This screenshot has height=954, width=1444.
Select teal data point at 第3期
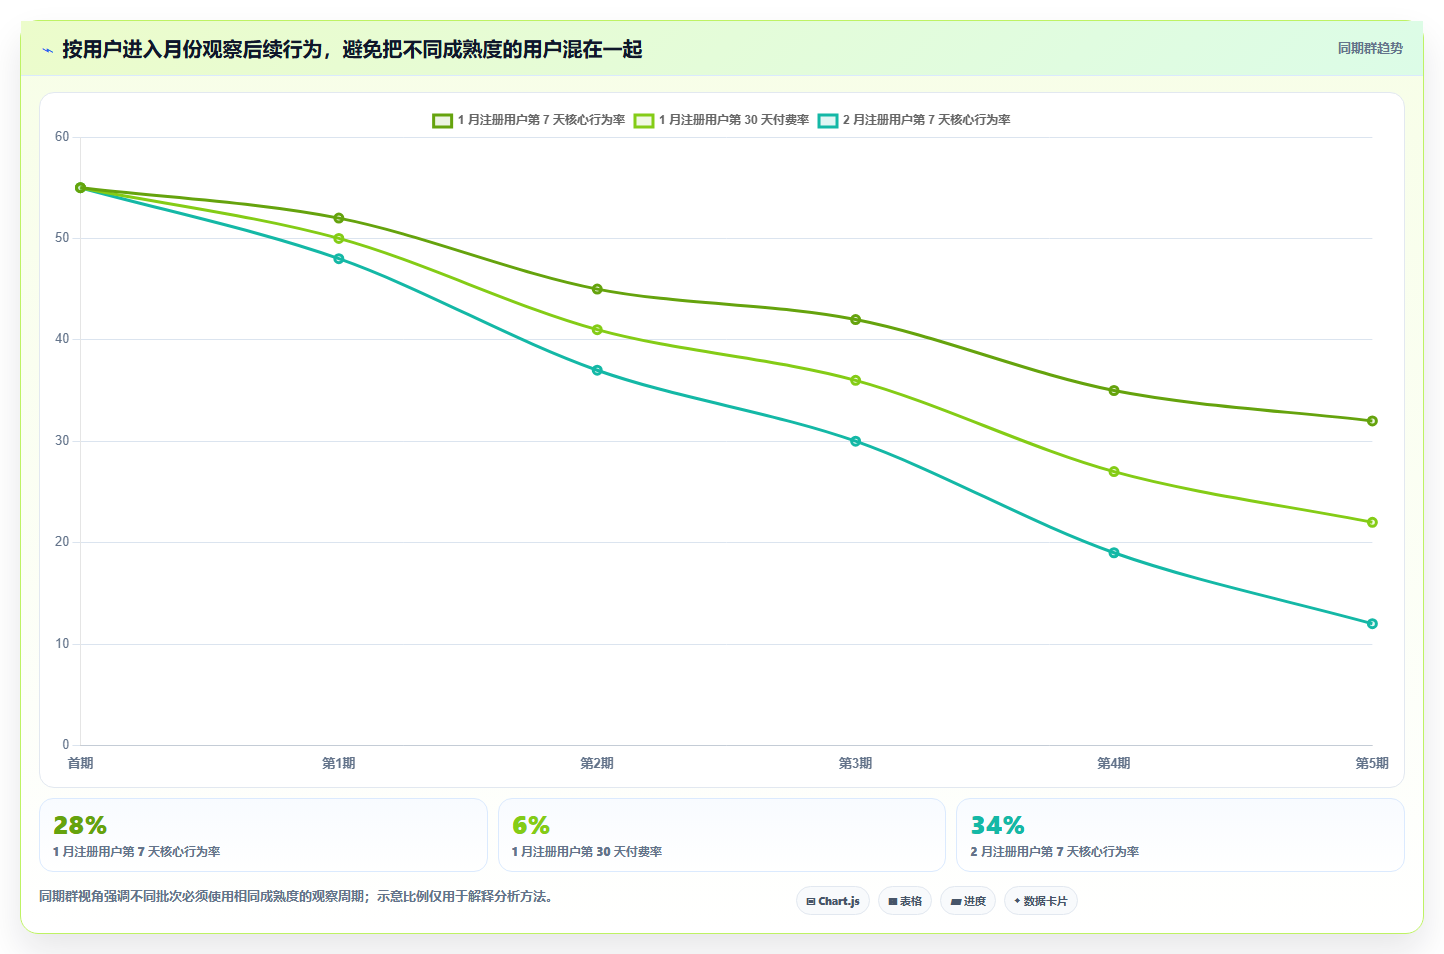pos(855,441)
